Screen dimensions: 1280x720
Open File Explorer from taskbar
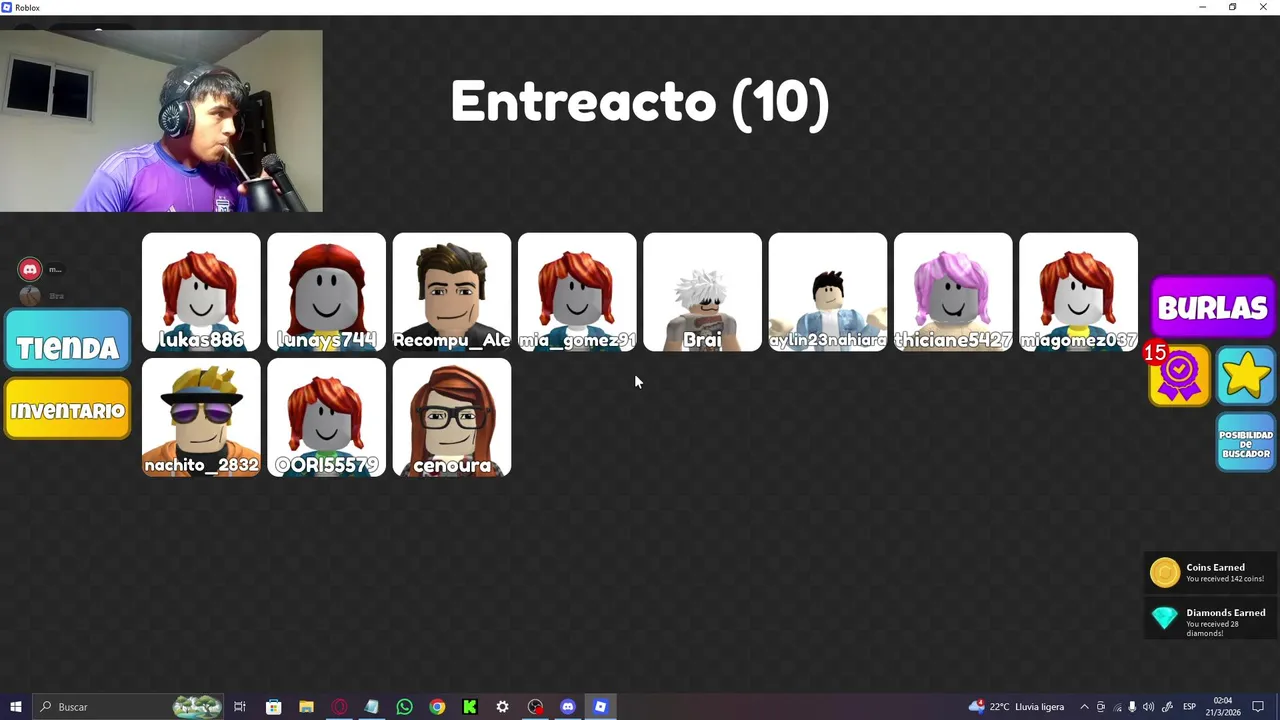click(x=306, y=707)
